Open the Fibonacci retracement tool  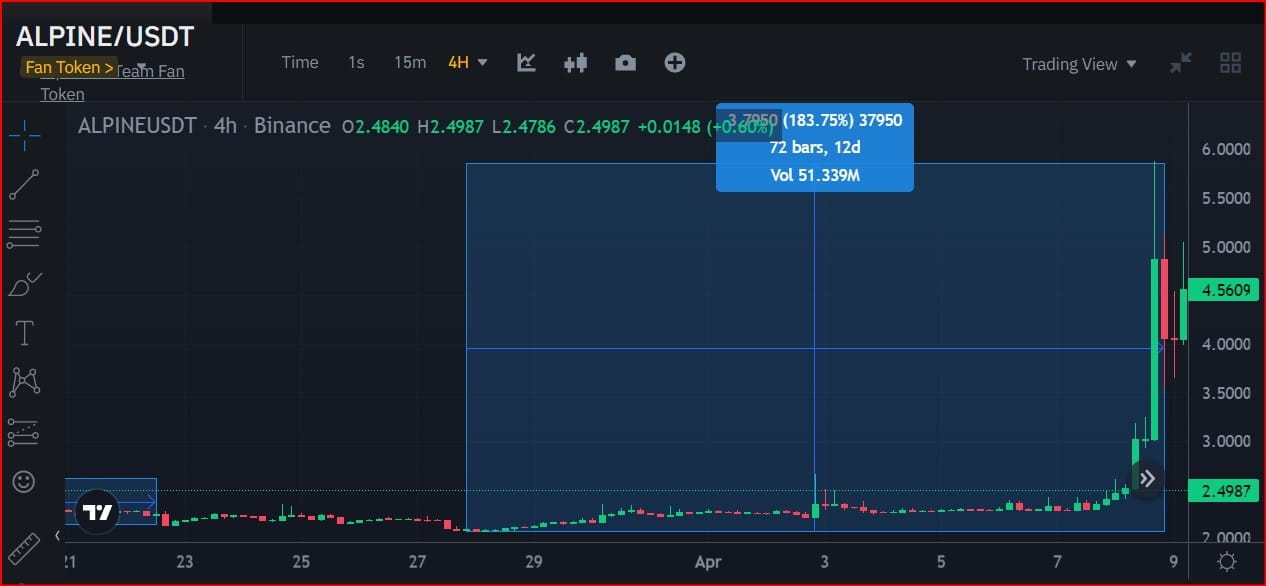[24, 234]
